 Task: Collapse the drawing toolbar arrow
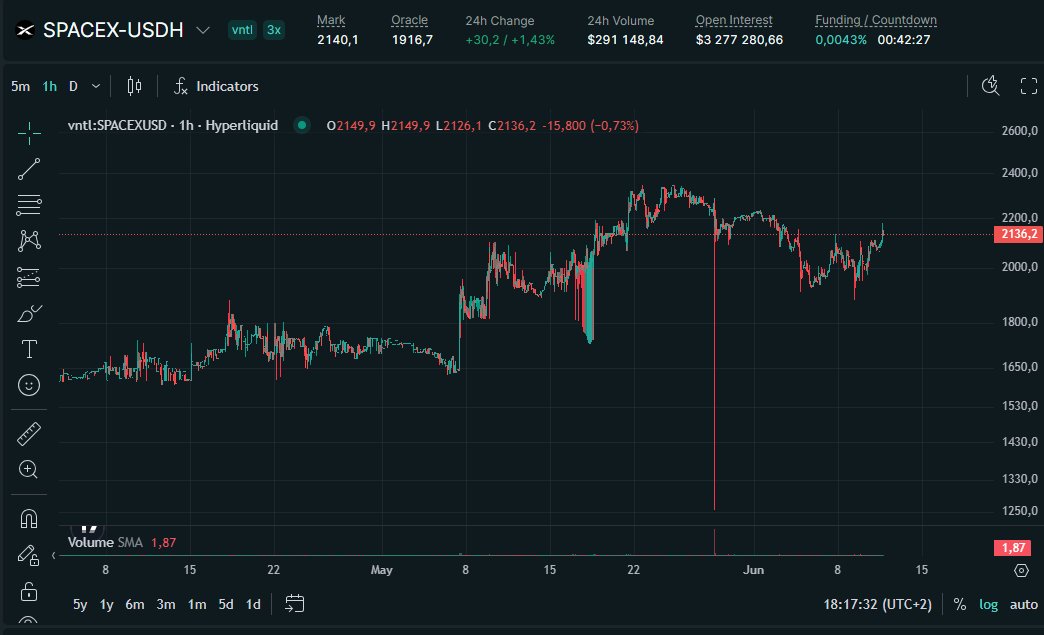tap(53, 555)
